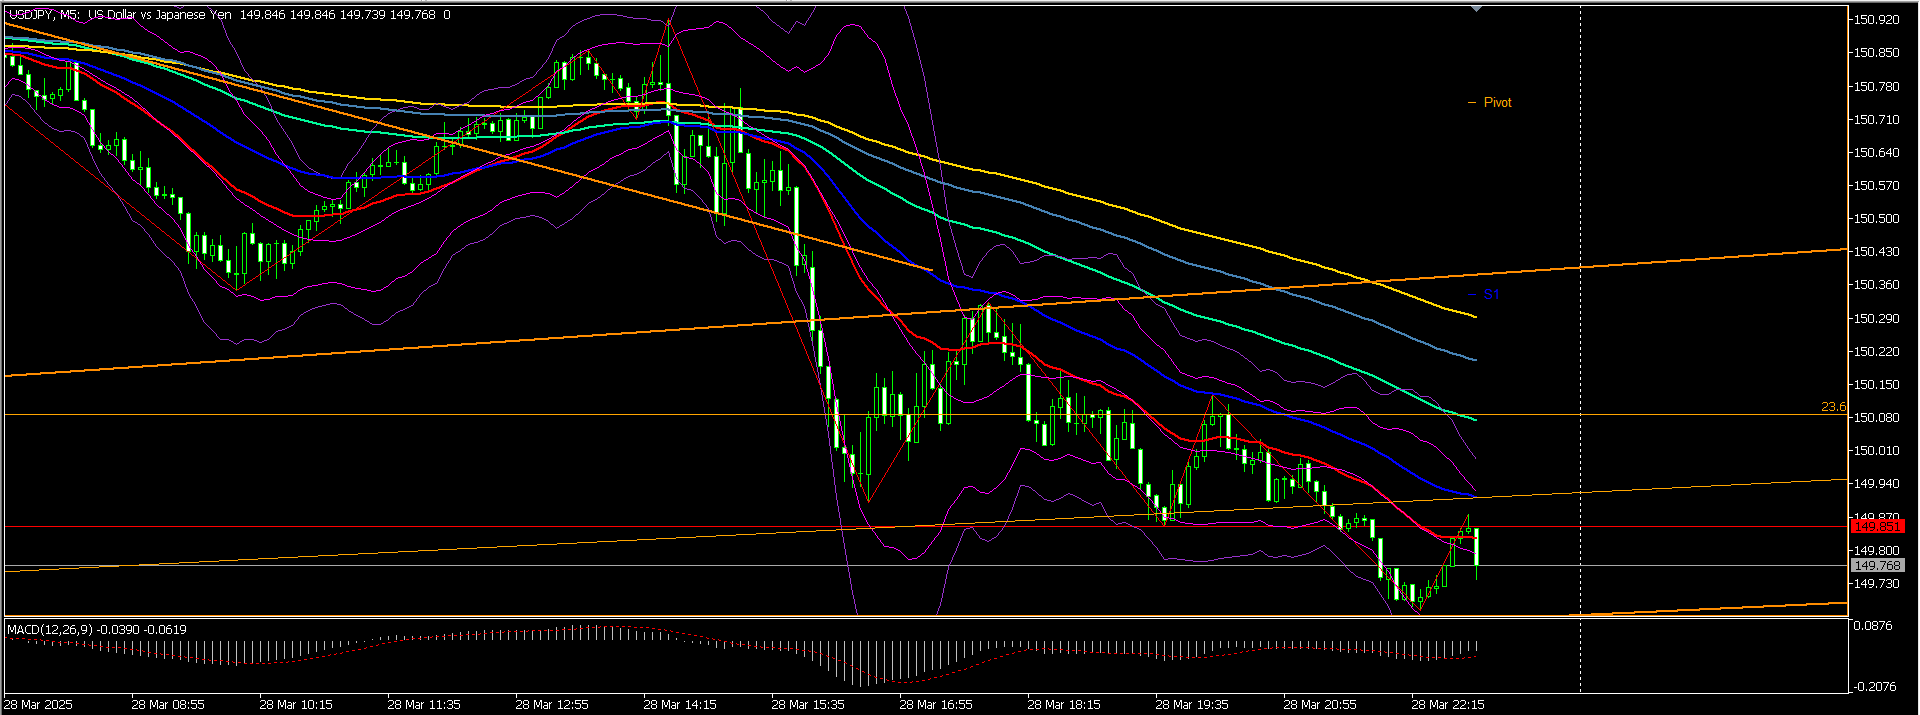Screen dimensions: 1920x715
Task: Click the red 149.851 price tag
Action: tap(1876, 527)
